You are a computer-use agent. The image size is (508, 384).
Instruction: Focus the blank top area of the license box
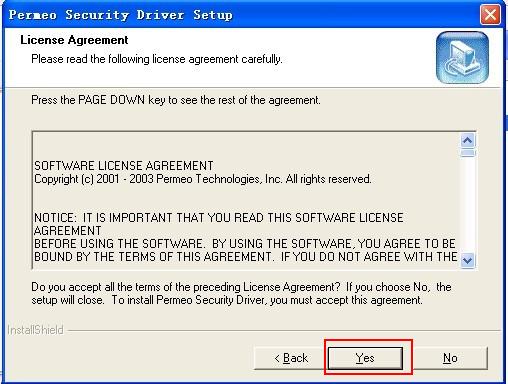pyautogui.click(x=246, y=146)
